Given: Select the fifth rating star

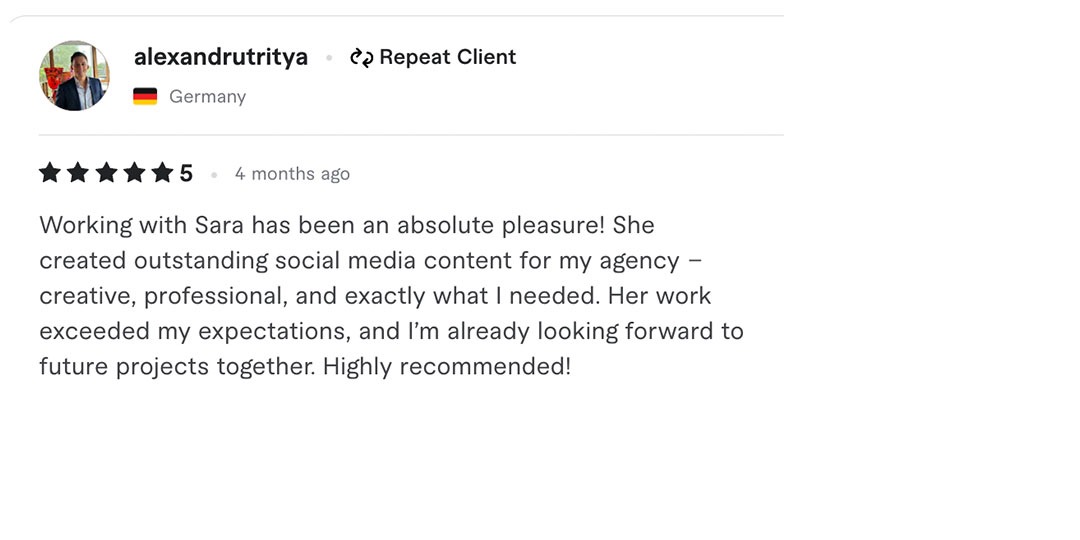Looking at the screenshot, I should point(162,173).
